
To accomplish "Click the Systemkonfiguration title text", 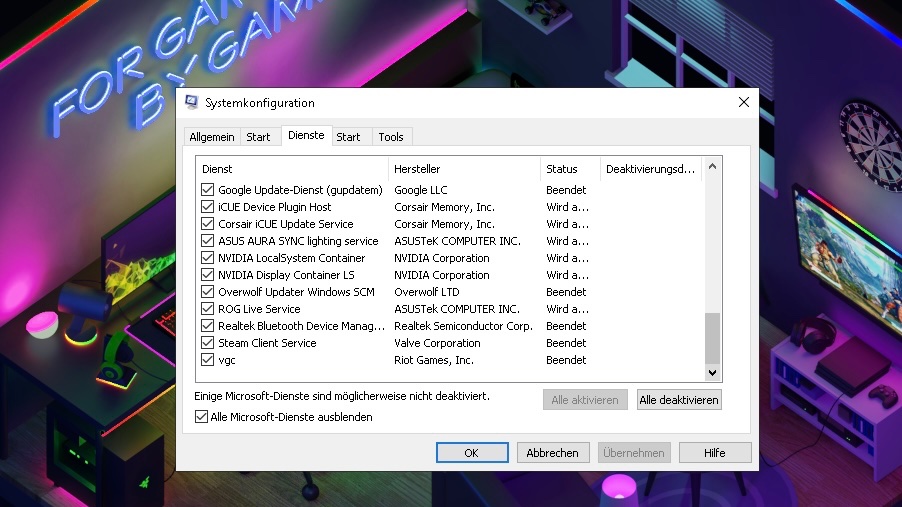I will click(259, 102).
